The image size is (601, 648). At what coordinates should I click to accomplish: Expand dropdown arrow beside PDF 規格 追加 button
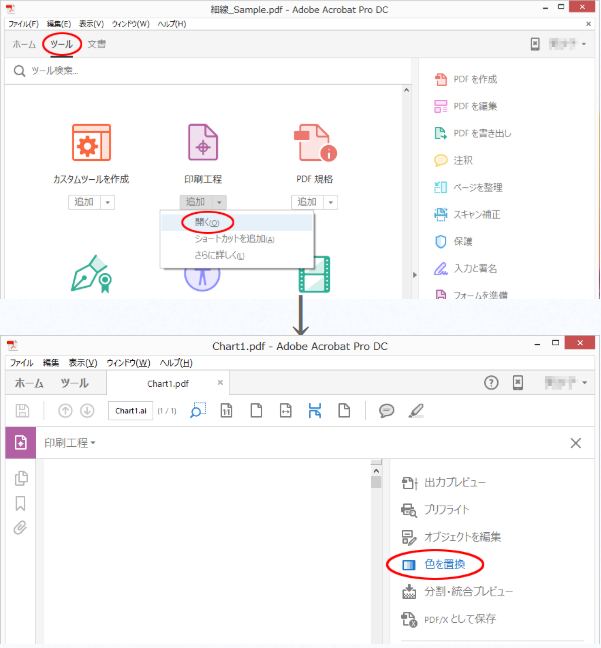pyautogui.click(x=331, y=202)
